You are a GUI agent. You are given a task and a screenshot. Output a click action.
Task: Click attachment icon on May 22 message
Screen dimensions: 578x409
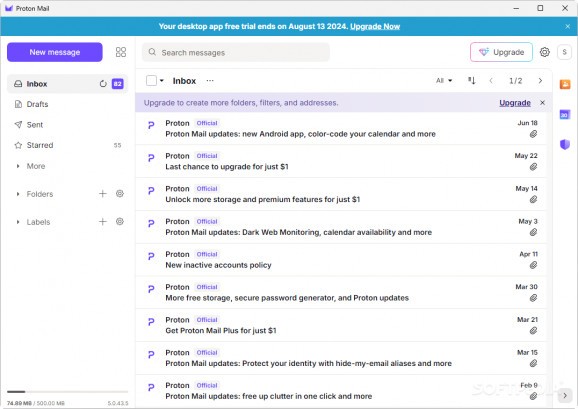pyautogui.click(x=533, y=167)
